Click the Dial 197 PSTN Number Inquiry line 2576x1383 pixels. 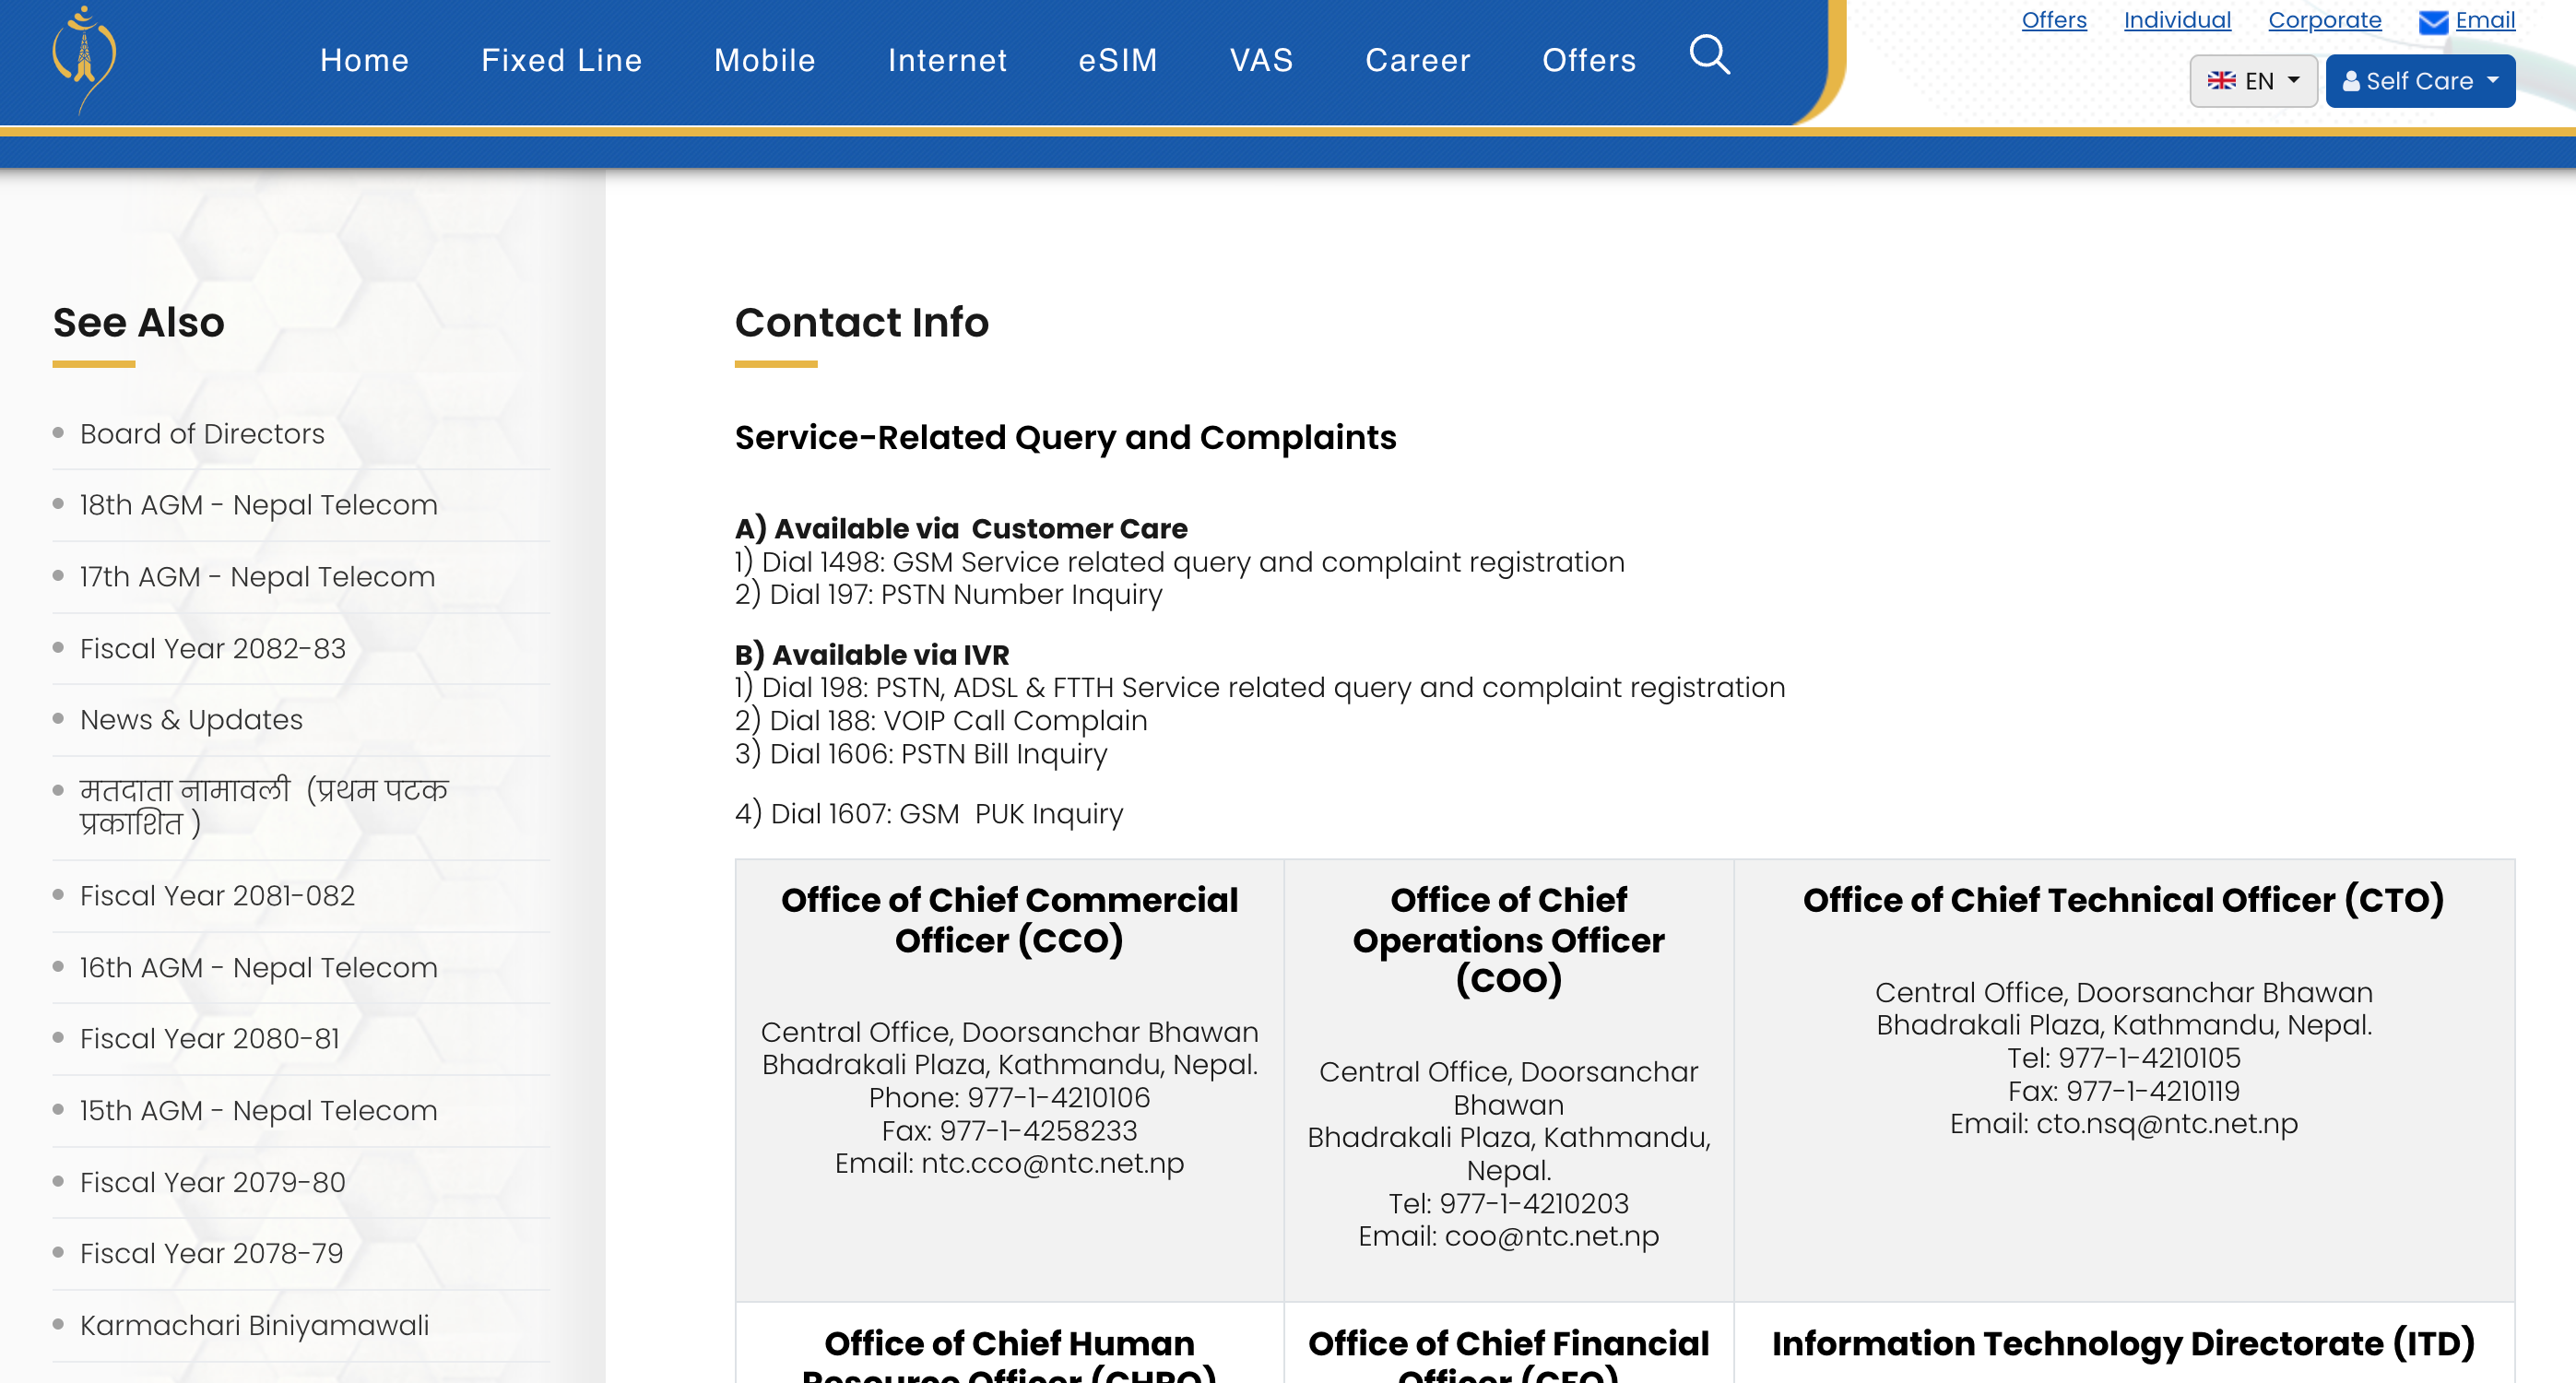click(948, 595)
